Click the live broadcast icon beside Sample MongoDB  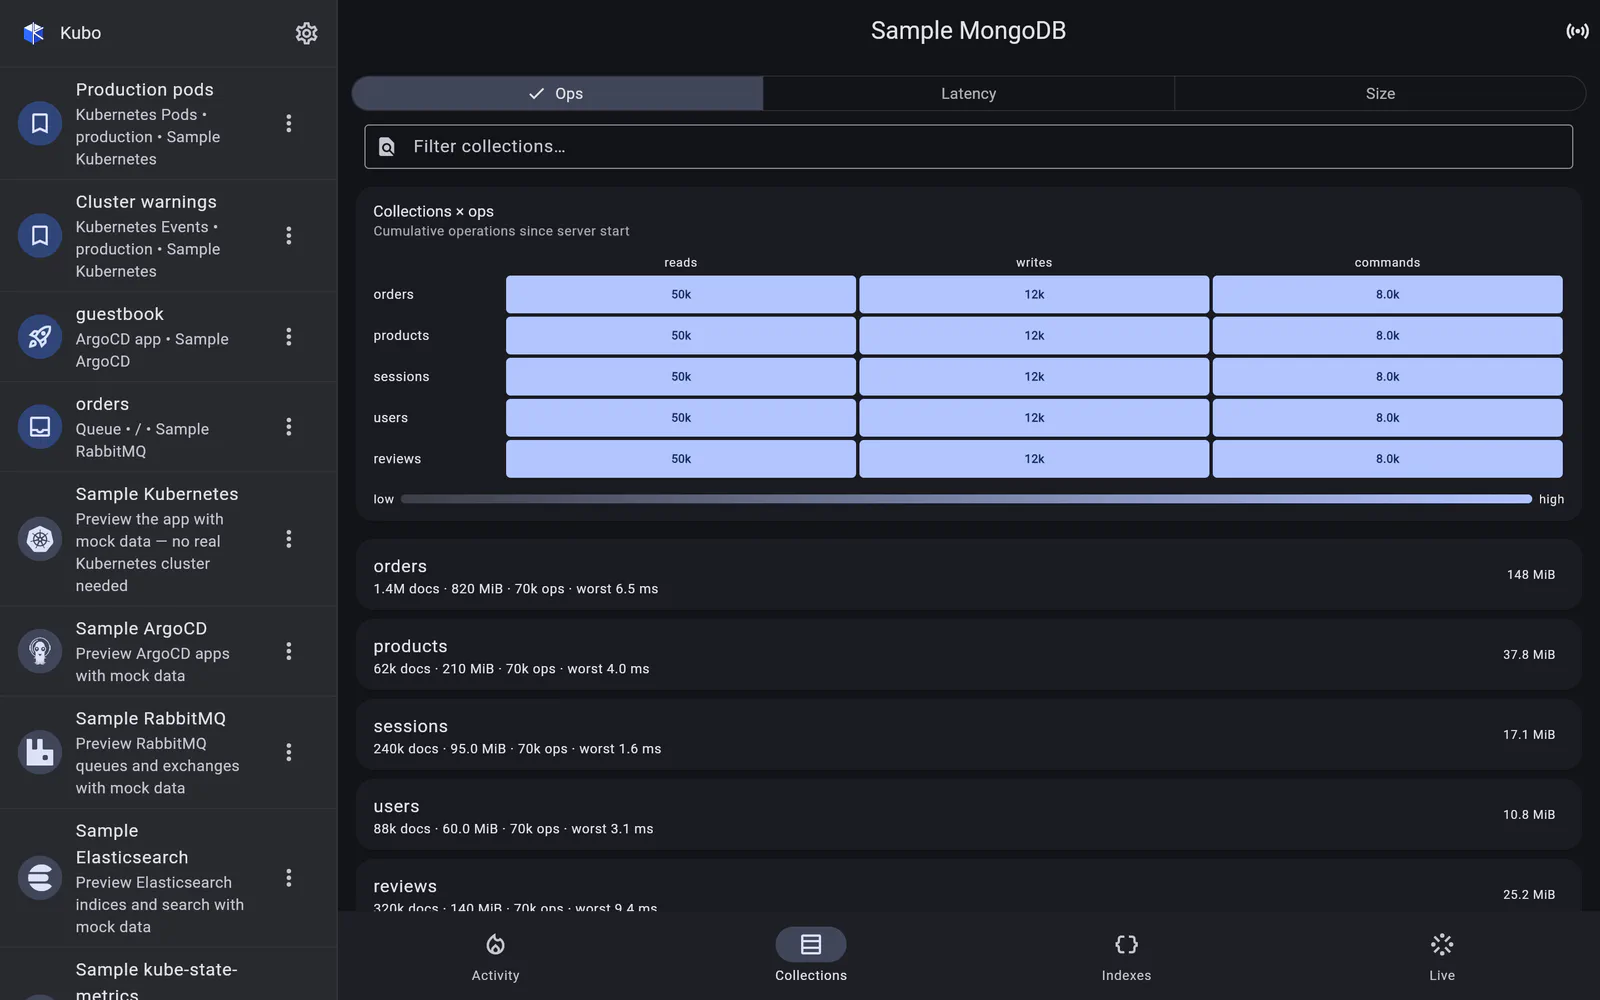tap(1577, 31)
